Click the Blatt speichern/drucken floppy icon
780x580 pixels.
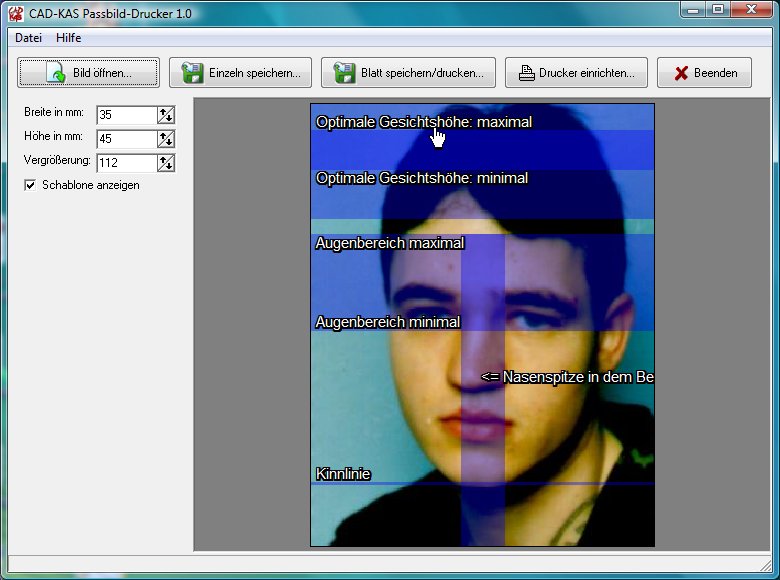[x=345, y=73]
